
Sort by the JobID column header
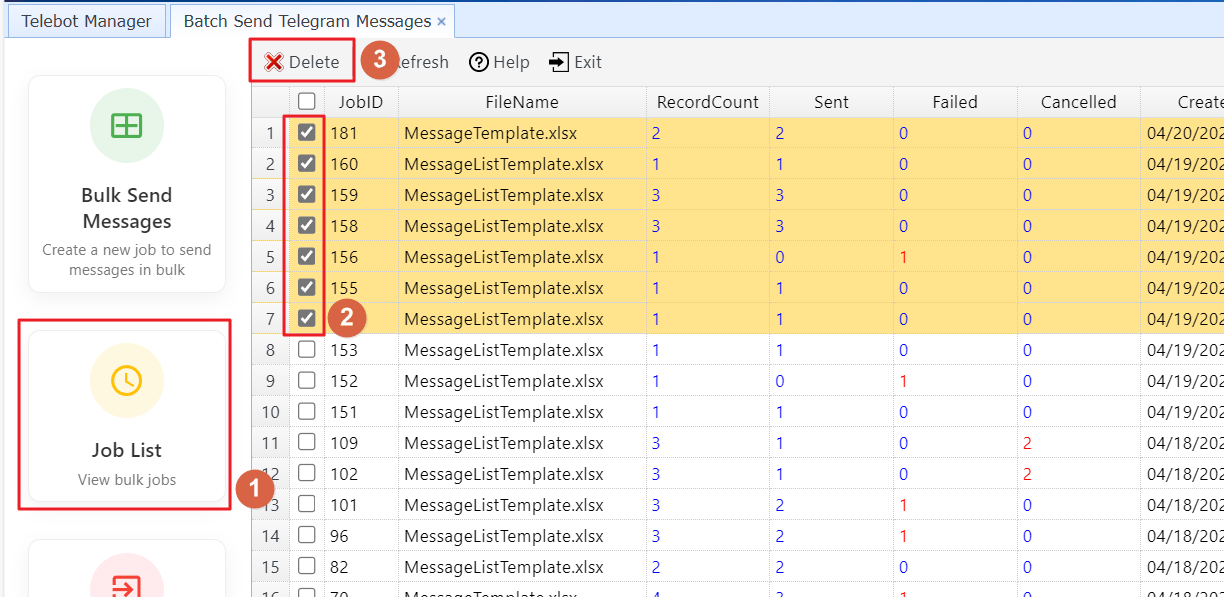click(x=360, y=102)
